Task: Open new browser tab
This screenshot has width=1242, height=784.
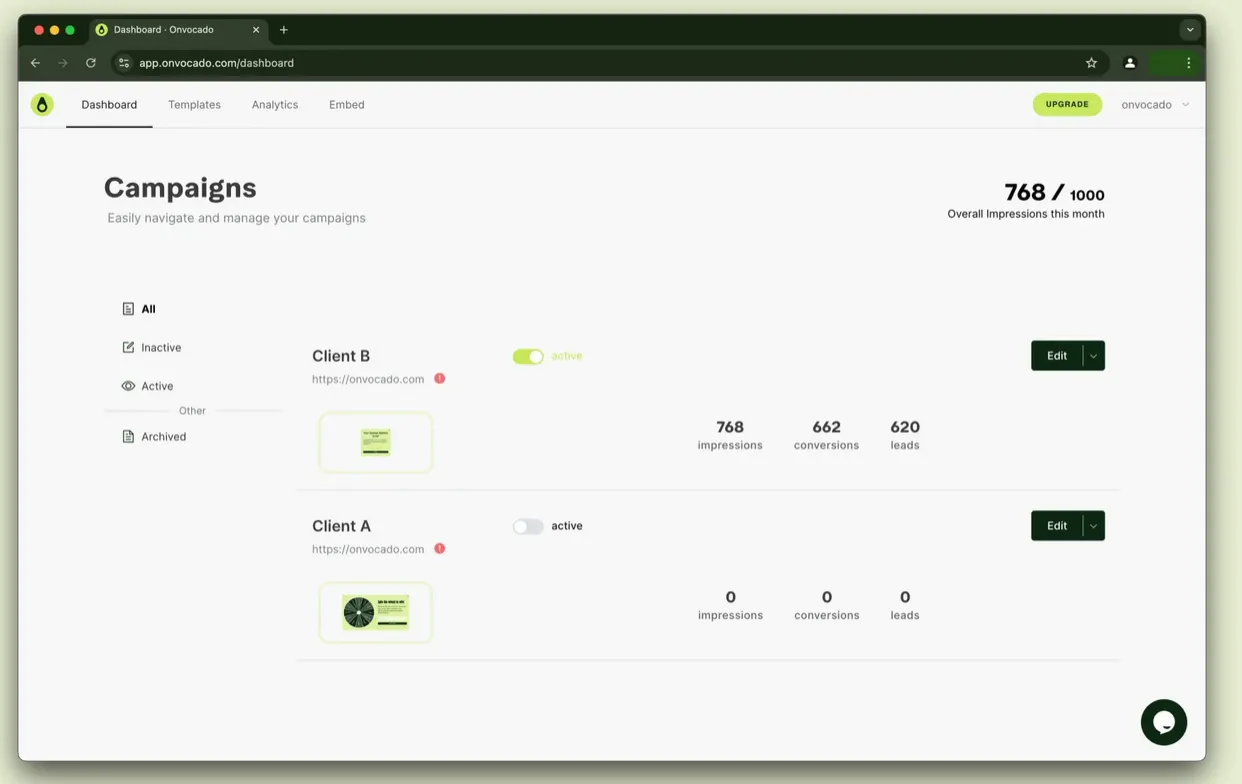Action: point(284,30)
